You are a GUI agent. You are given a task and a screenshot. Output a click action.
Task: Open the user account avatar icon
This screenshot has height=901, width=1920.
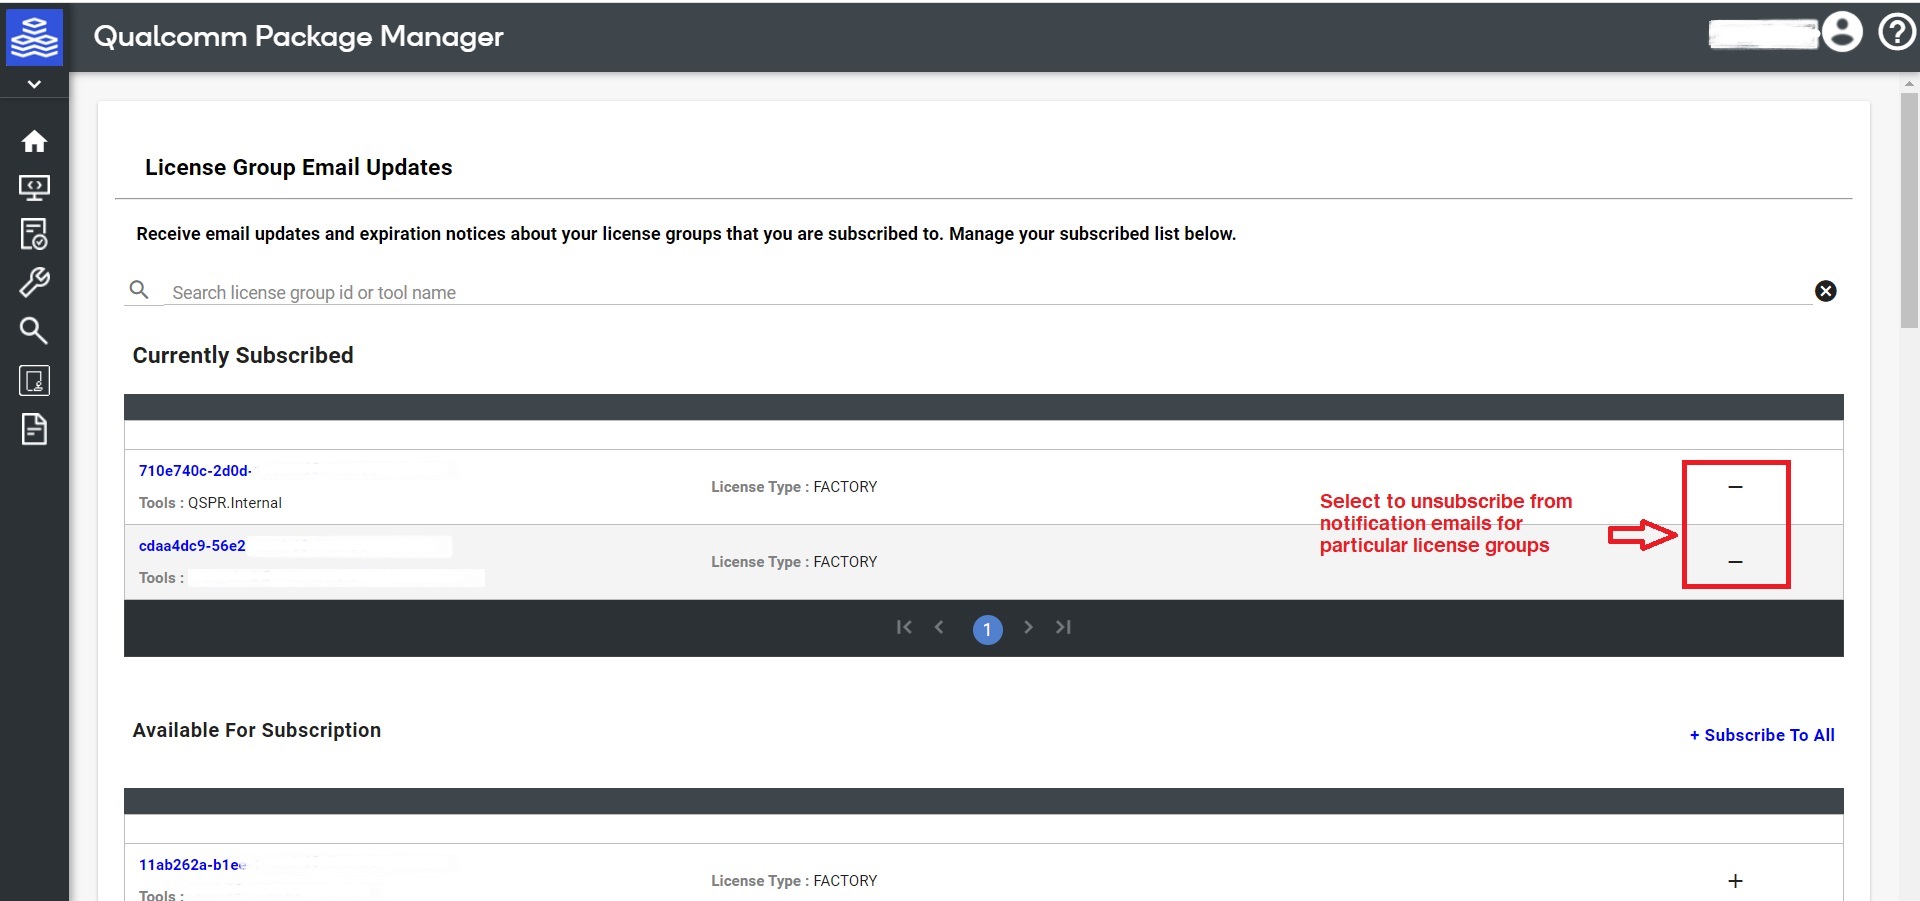pos(1843,32)
